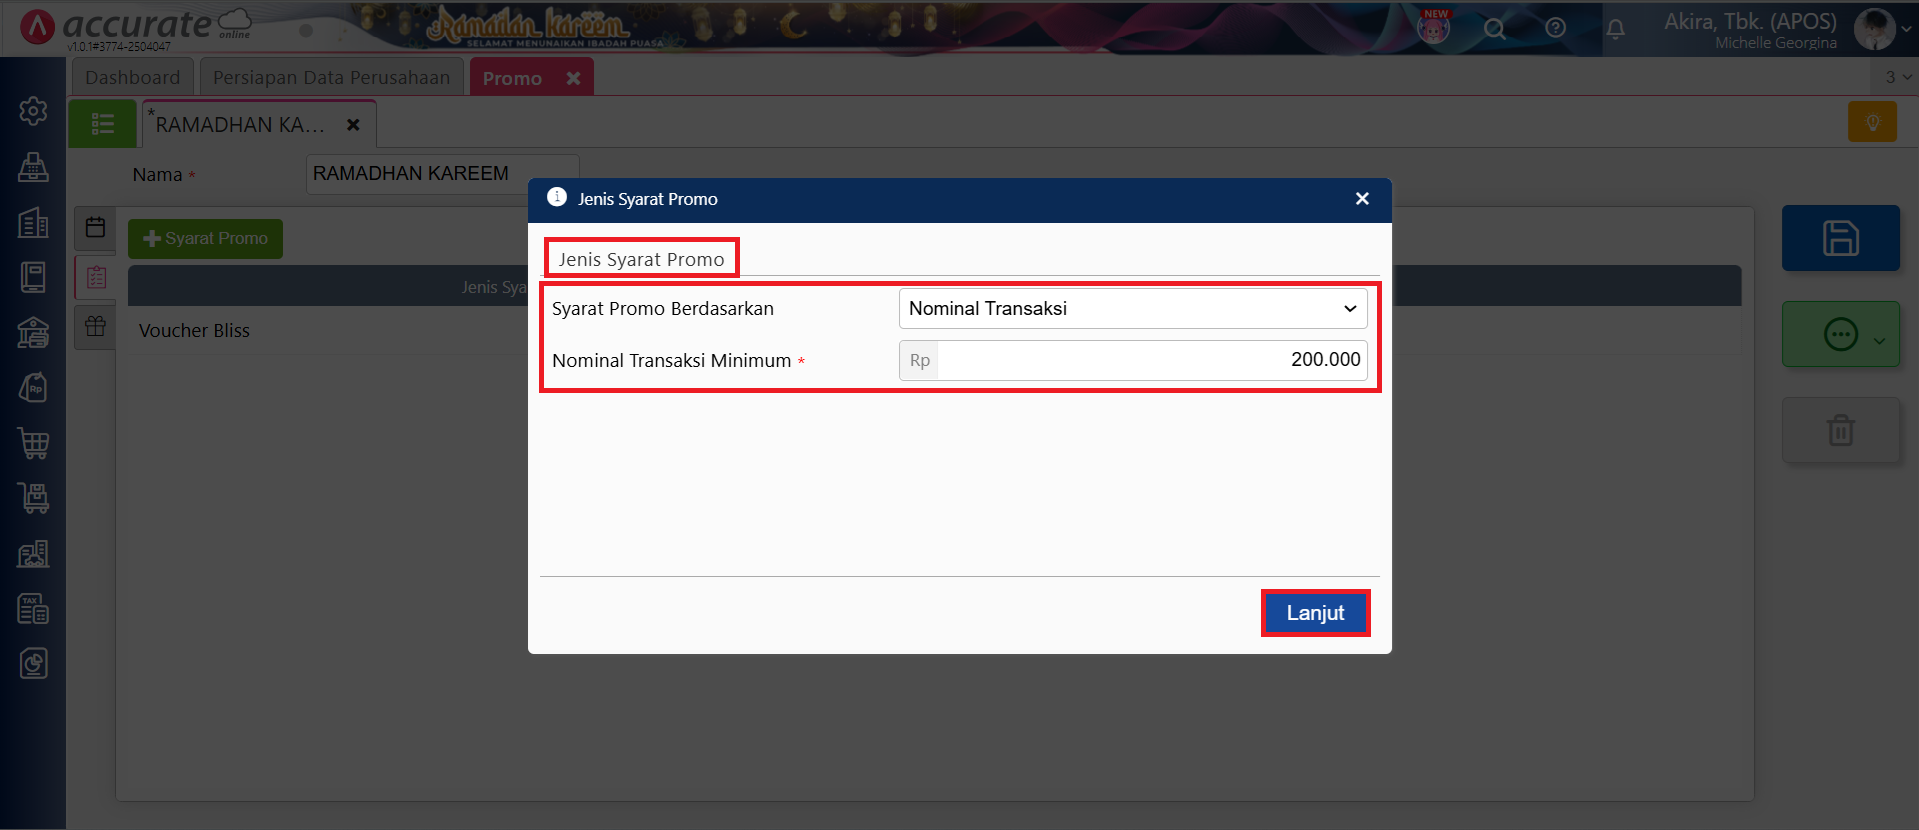Switch to Persiapan Data Perusahaan tab

coord(331,78)
